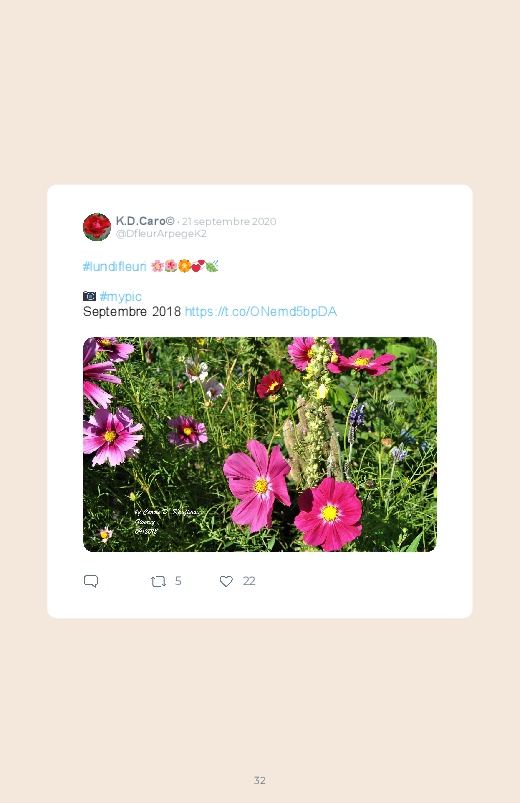Click the retweet count 5
Screen dimensions: 520x803
tap(178, 581)
